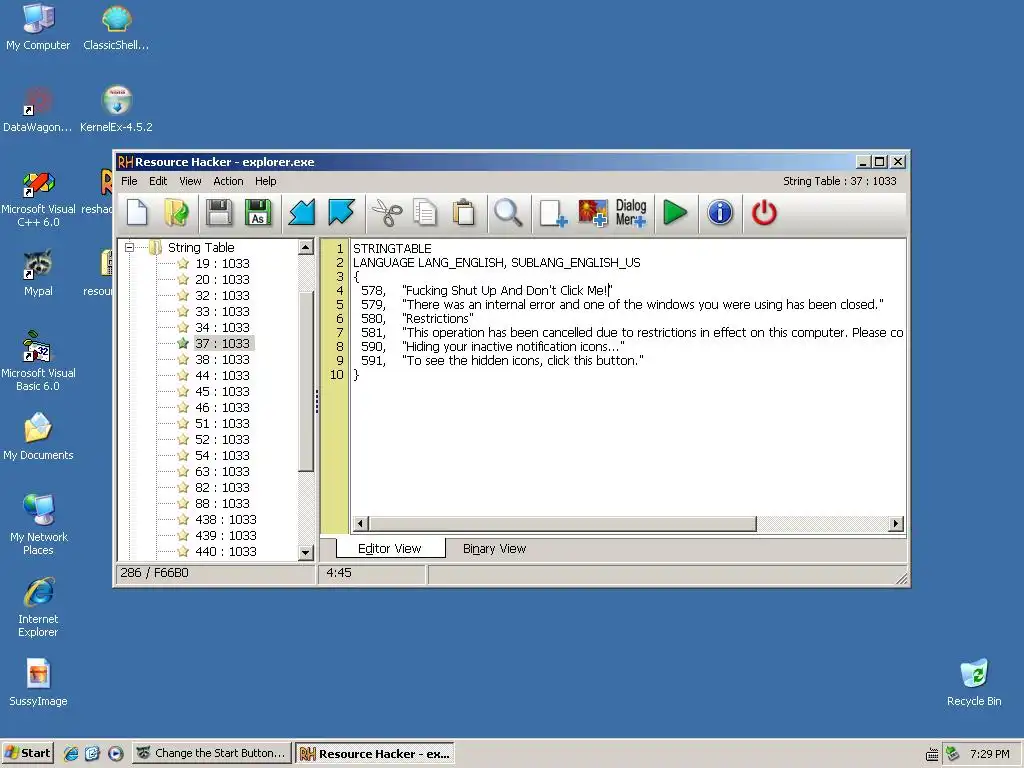Select tree item 438 : 1033
This screenshot has width=1024, height=768.
click(225, 520)
